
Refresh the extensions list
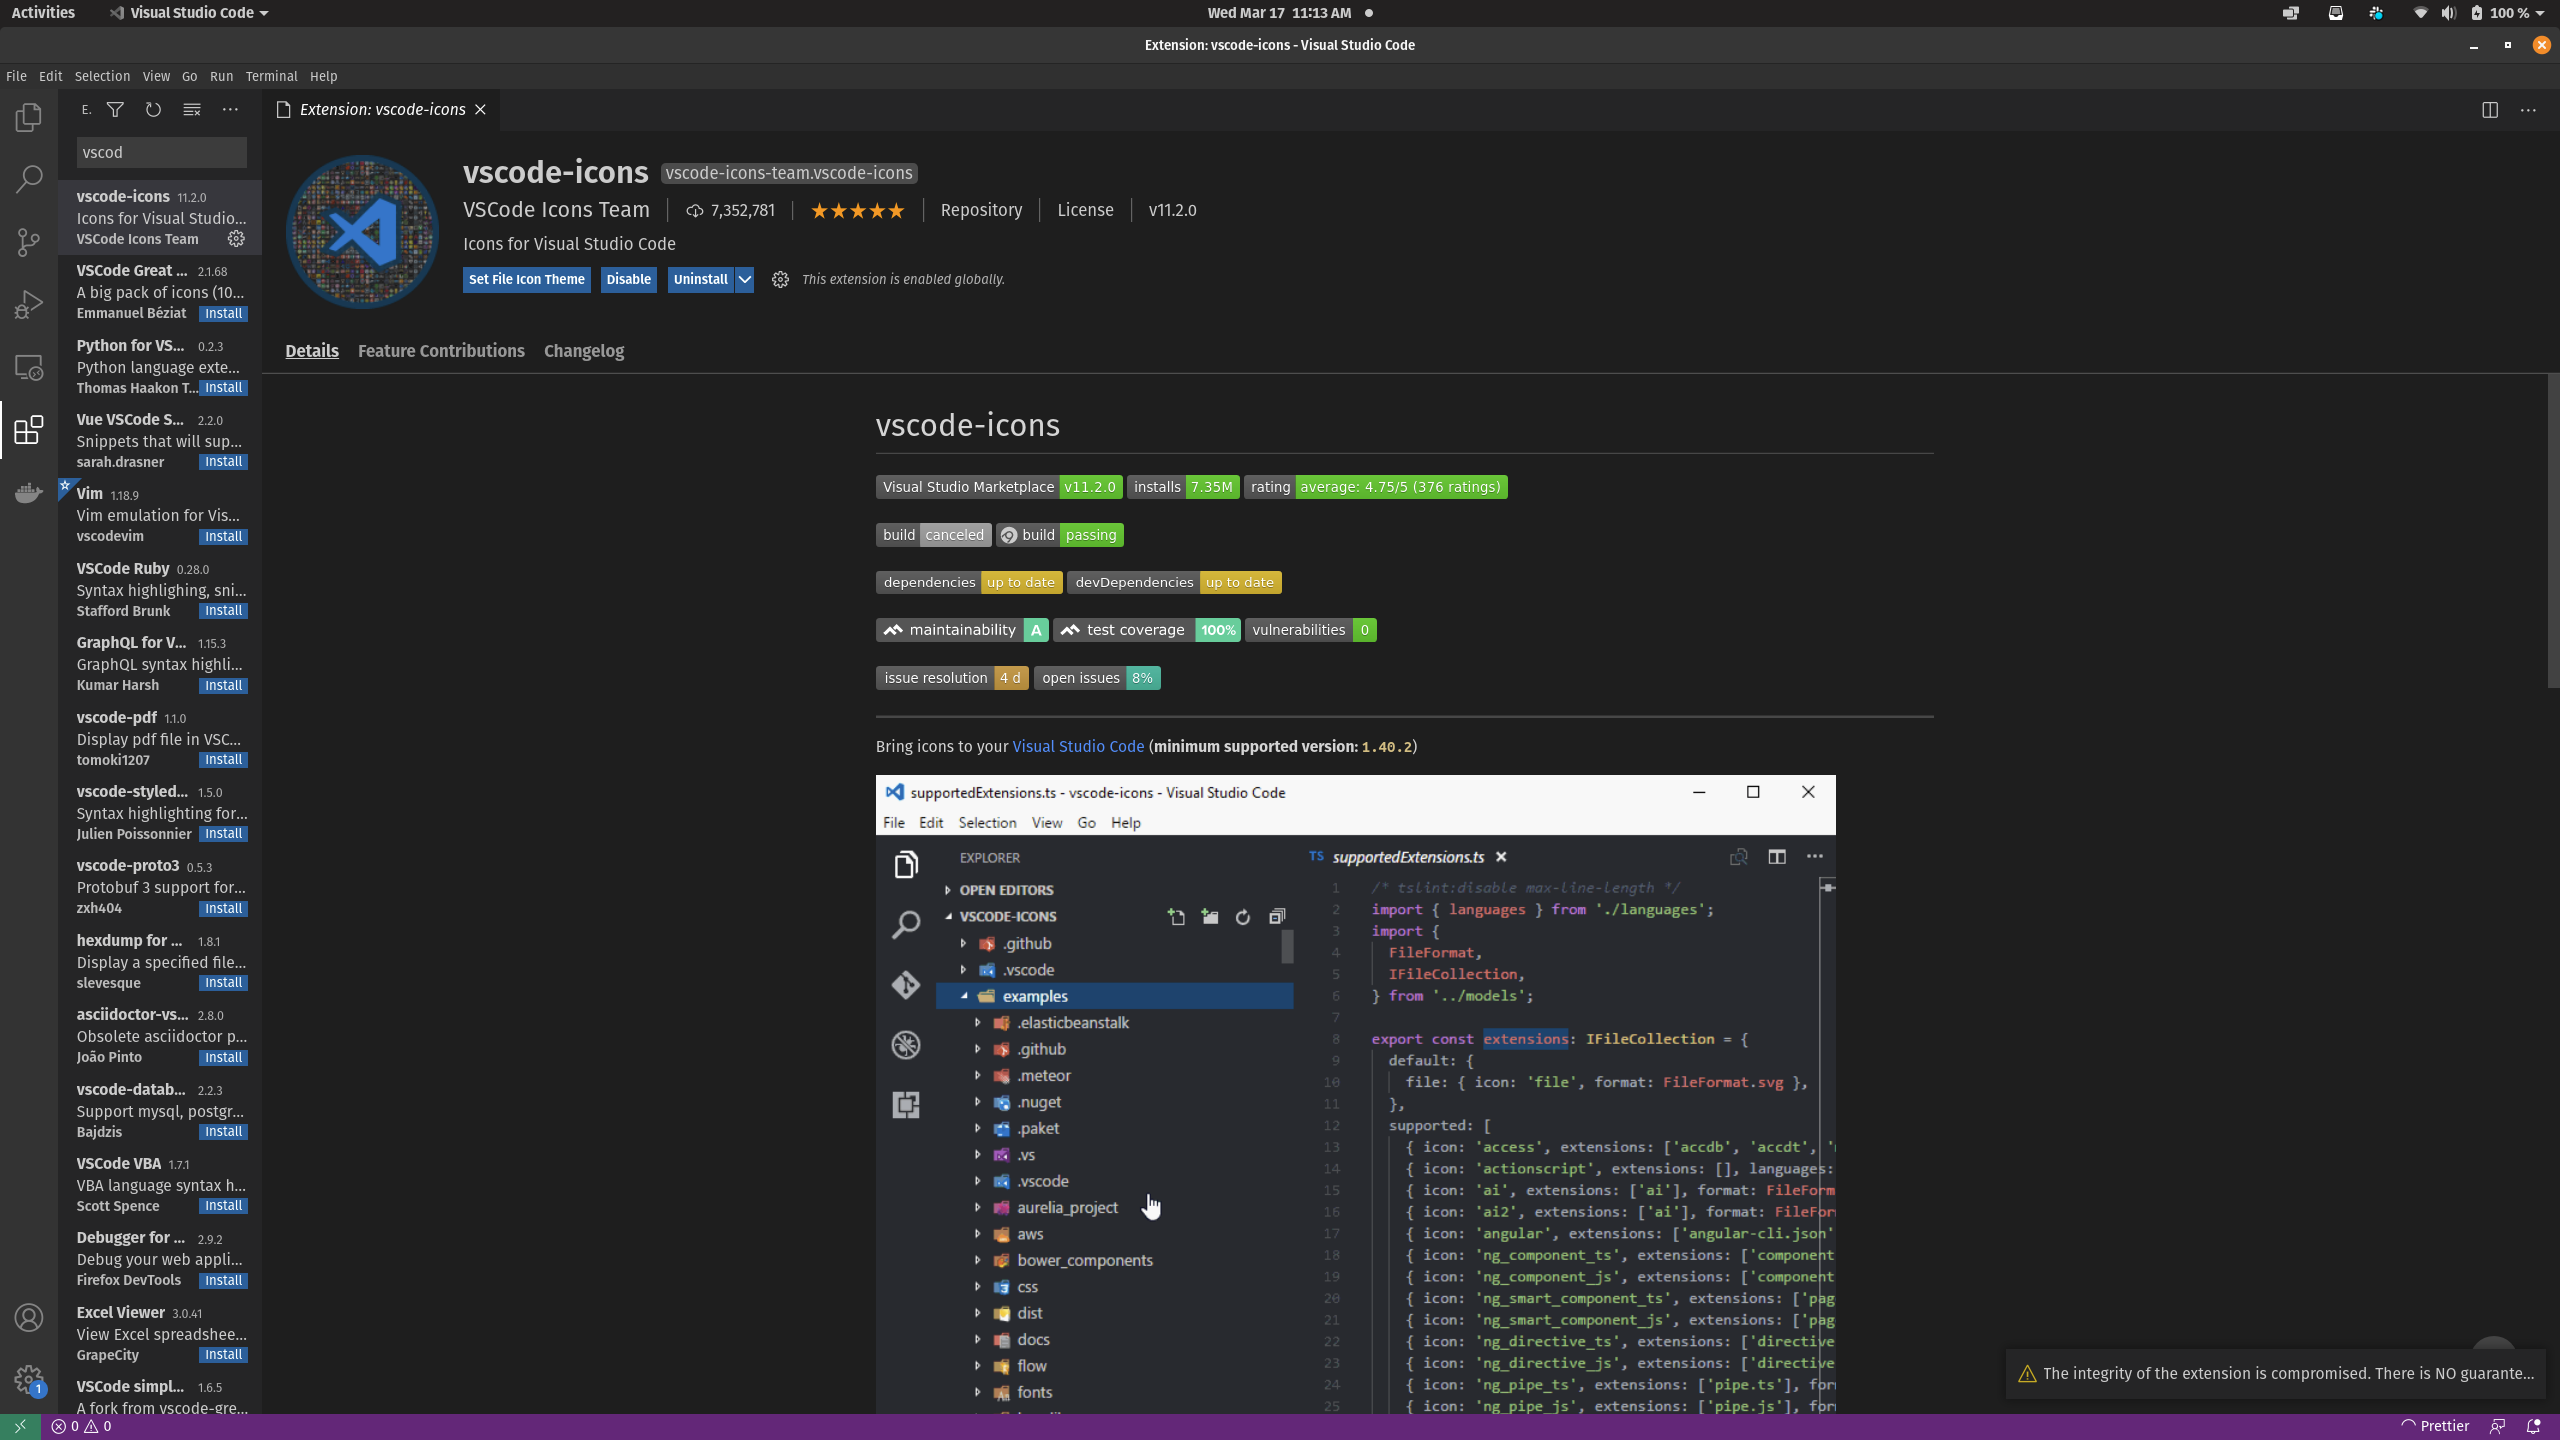pos(153,110)
